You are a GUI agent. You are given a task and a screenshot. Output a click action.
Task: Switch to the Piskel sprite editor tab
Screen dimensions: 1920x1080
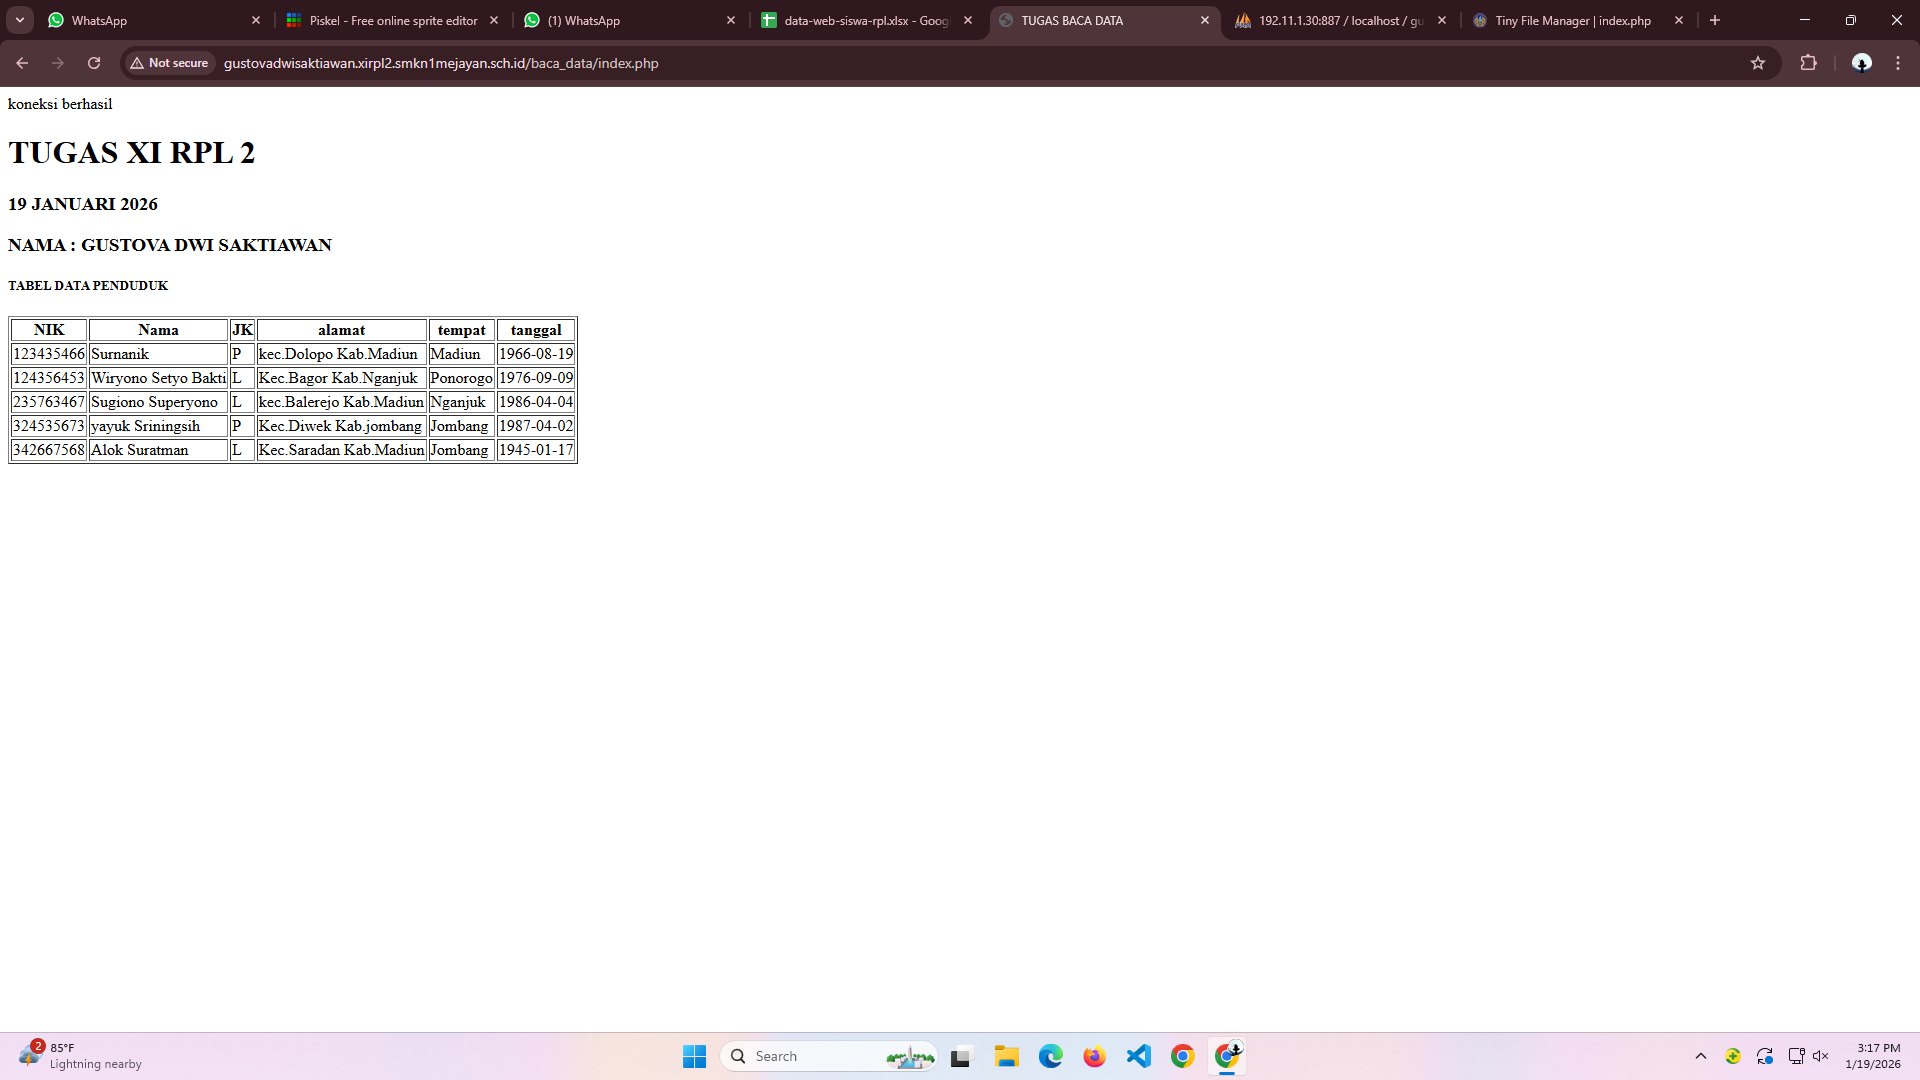click(392, 20)
